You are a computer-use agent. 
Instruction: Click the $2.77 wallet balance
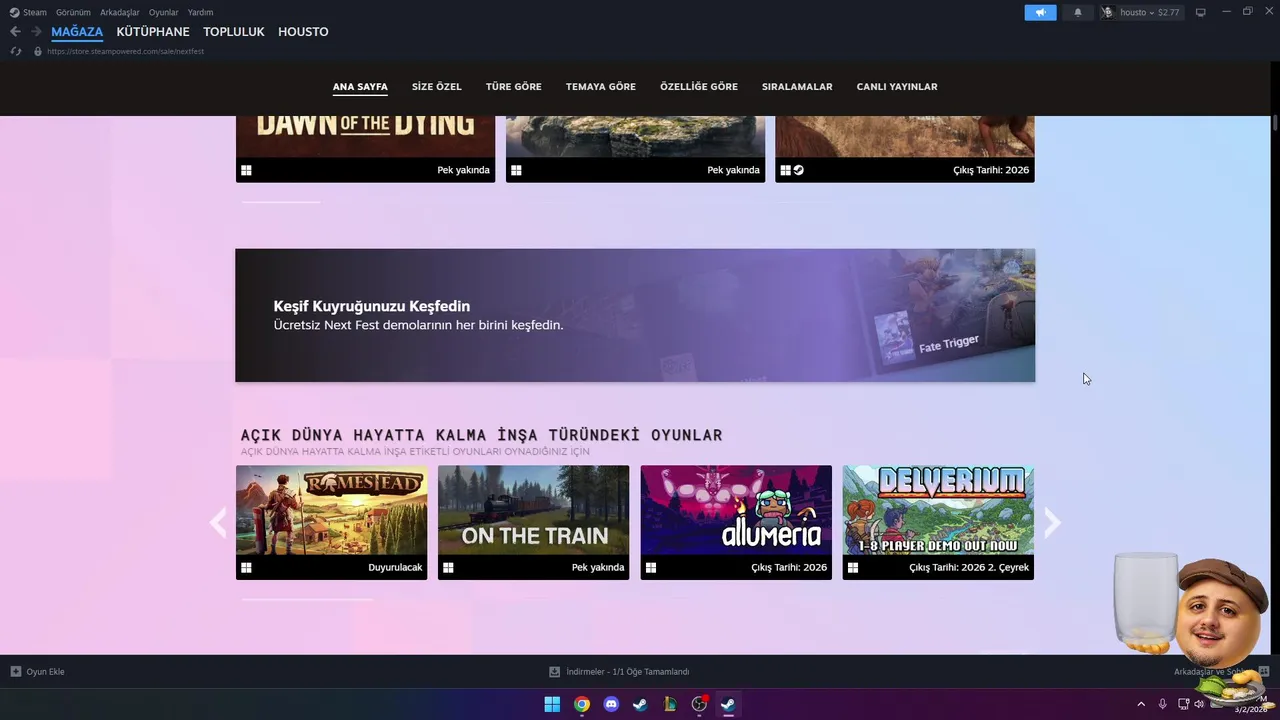click(x=1169, y=12)
